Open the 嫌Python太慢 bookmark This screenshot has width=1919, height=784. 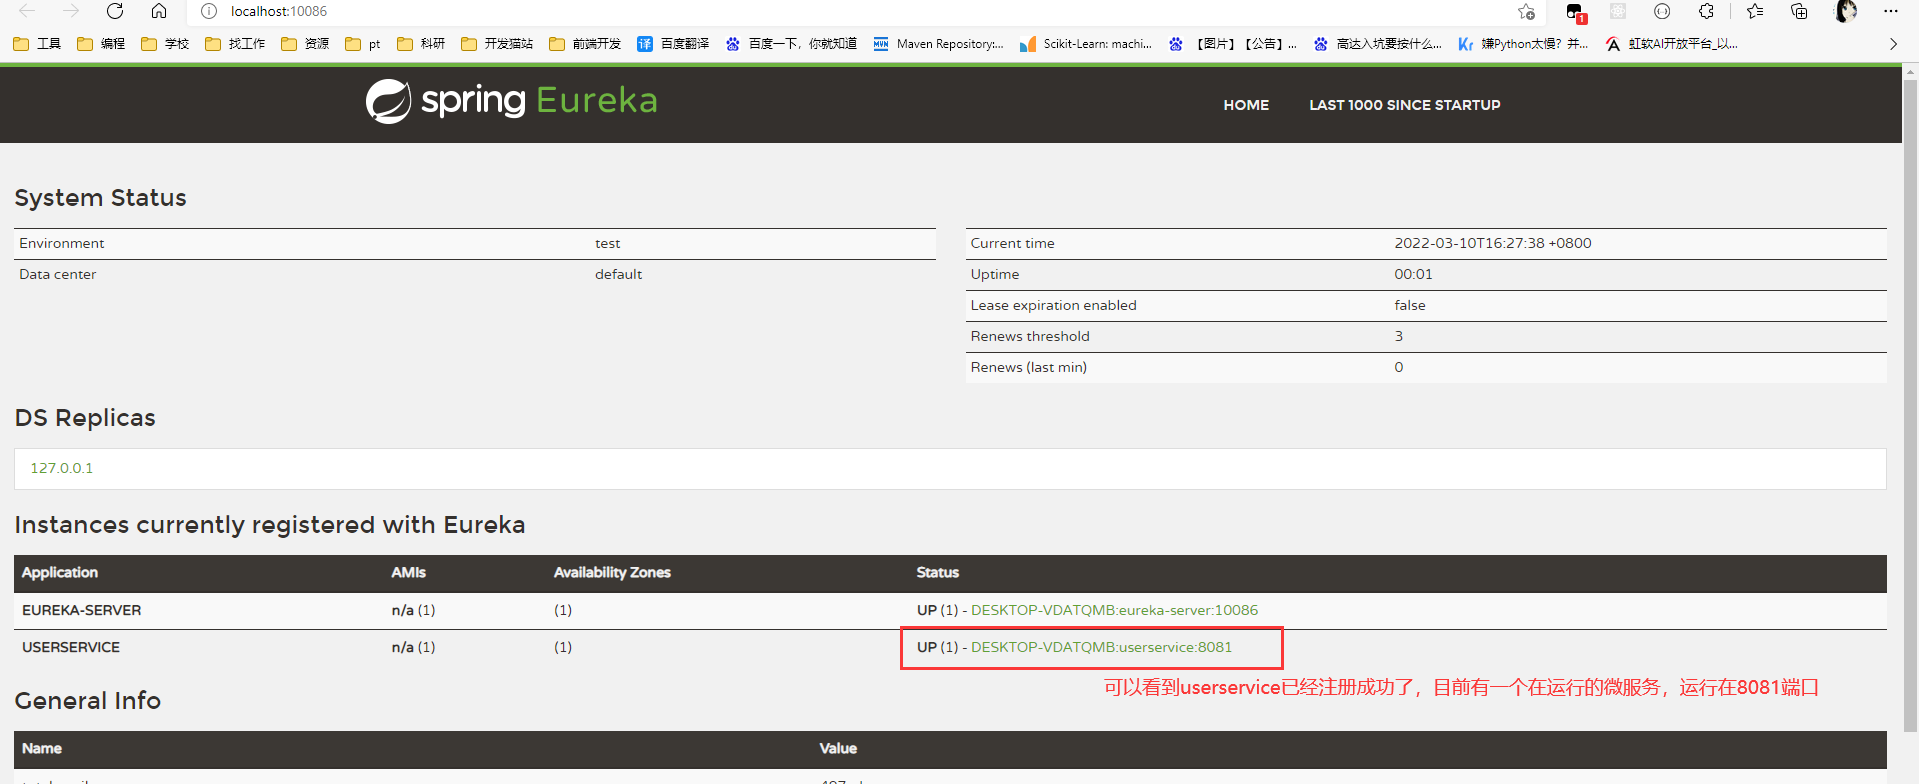tap(1523, 44)
